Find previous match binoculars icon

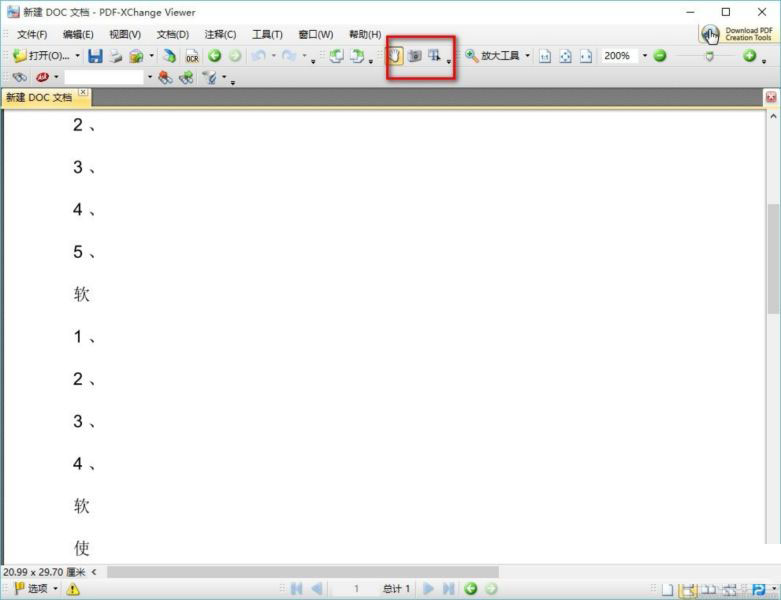coord(165,77)
